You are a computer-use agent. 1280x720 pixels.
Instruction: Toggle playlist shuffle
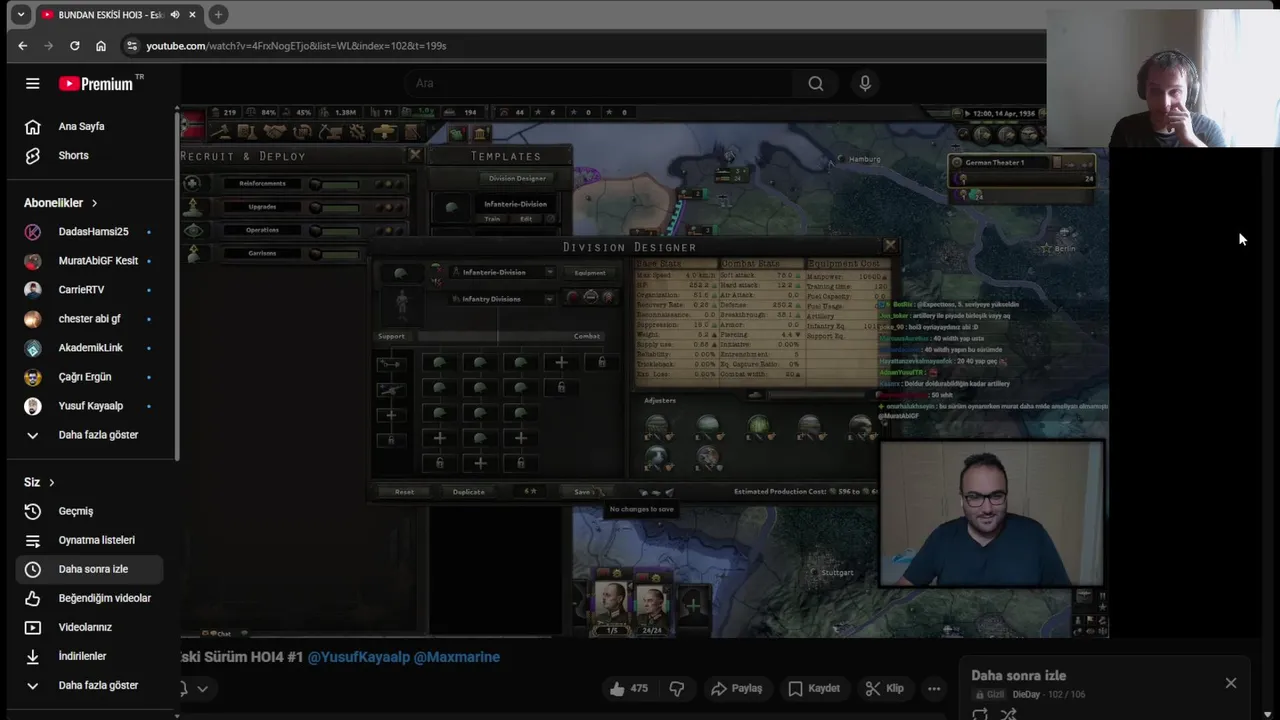pyautogui.click(x=1008, y=713)
